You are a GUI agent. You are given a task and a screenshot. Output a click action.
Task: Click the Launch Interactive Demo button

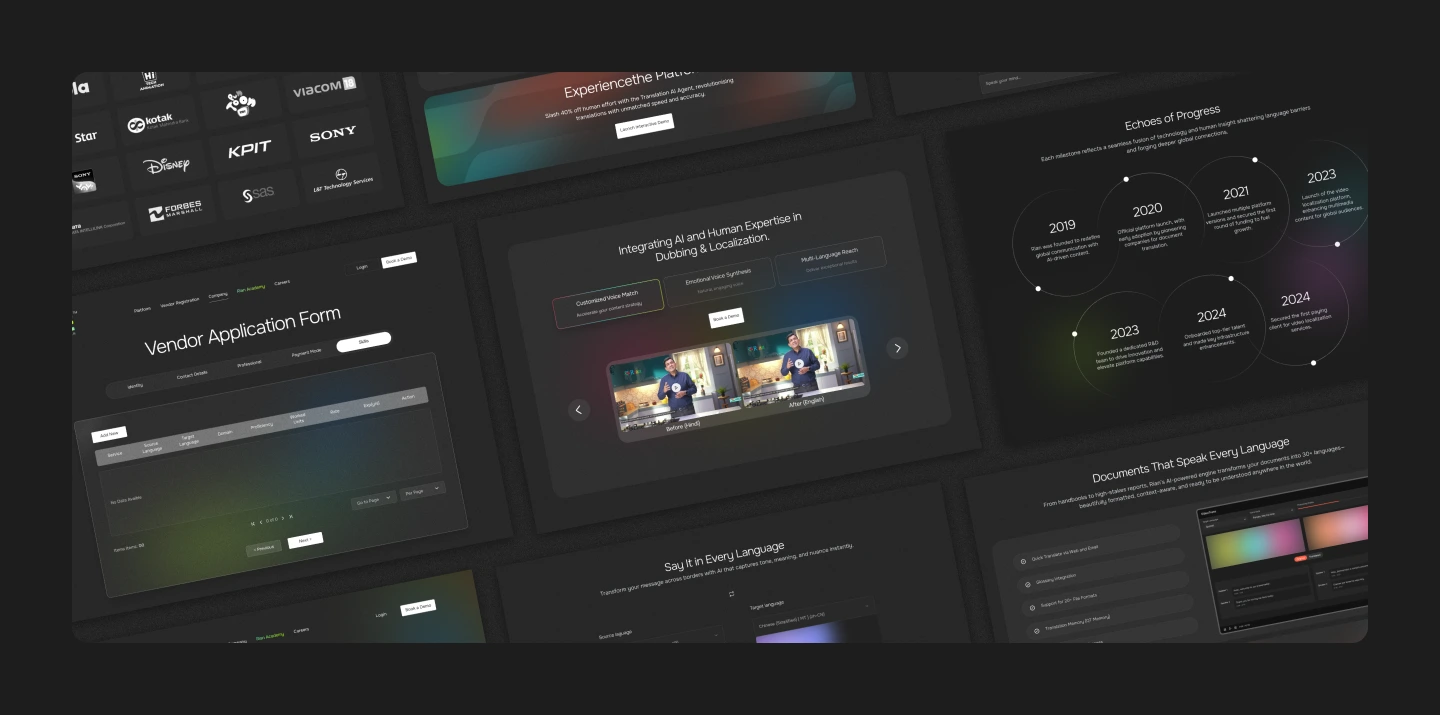click(644, 126)
